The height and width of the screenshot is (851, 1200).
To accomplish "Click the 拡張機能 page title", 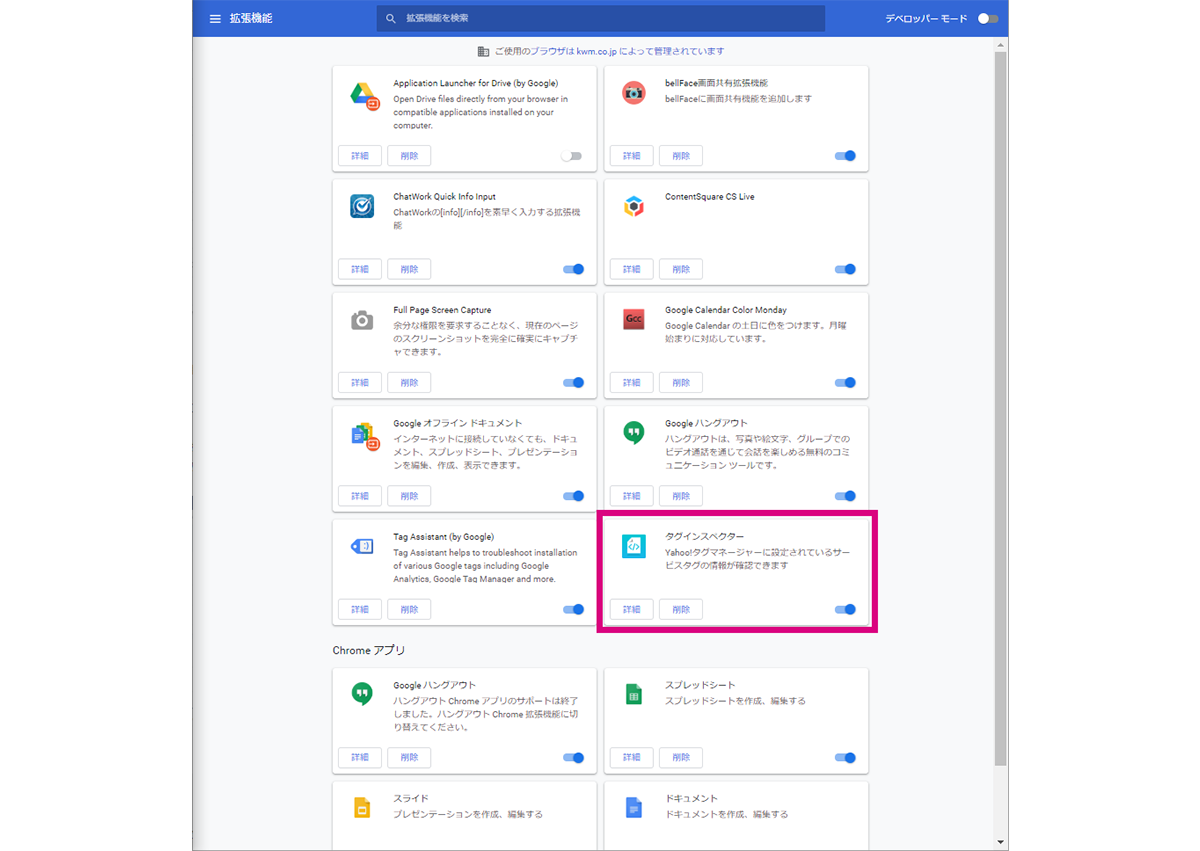I will coord(250,19).
